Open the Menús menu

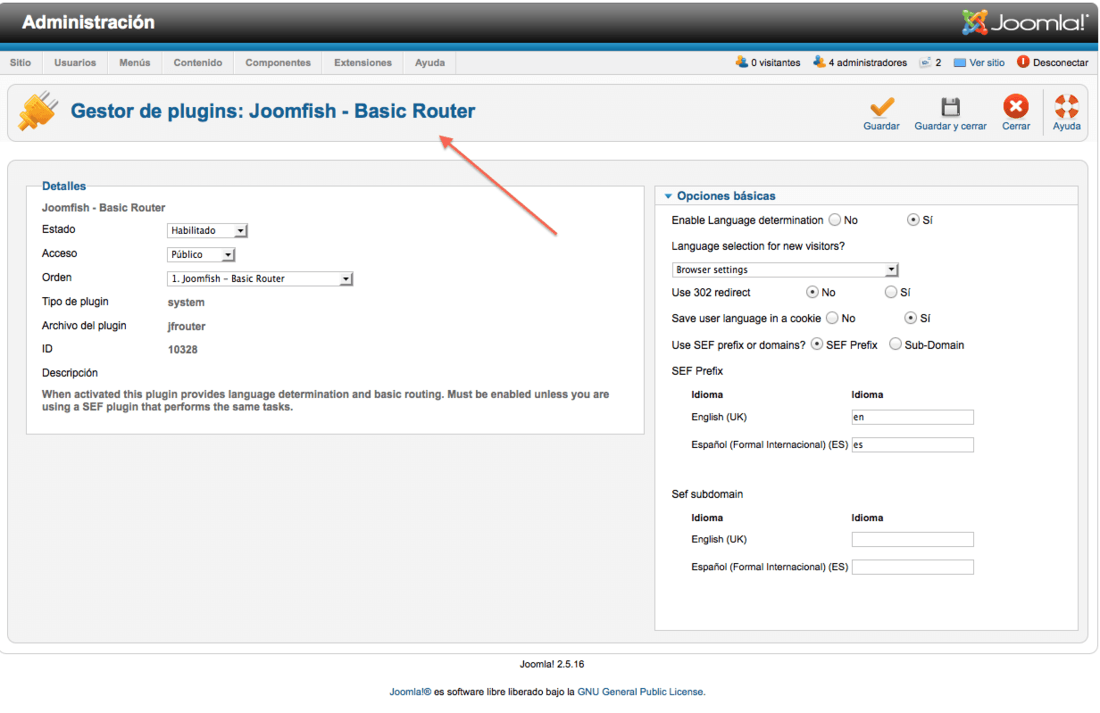[135, 62]
